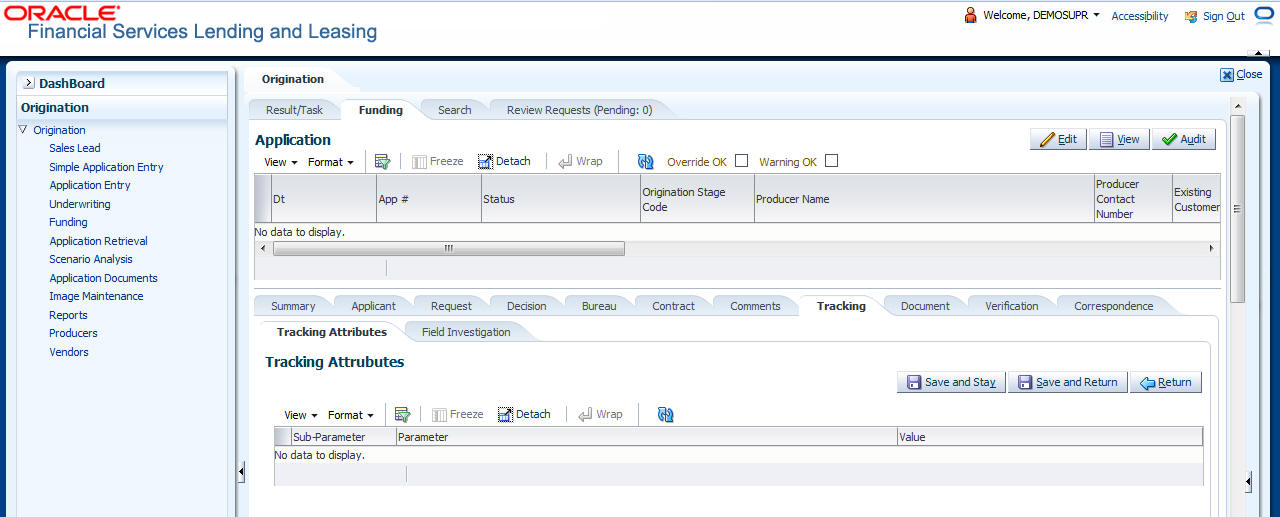Switch to the Result/Task tab
1280x517 pixels.
[x=294, y=110]
